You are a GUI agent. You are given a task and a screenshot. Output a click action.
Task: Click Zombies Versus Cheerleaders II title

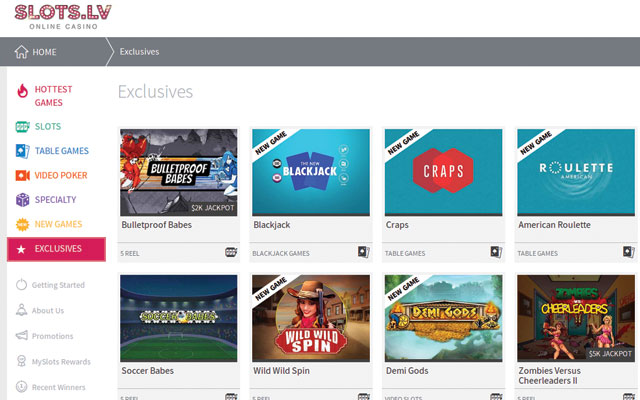[549, 376]
